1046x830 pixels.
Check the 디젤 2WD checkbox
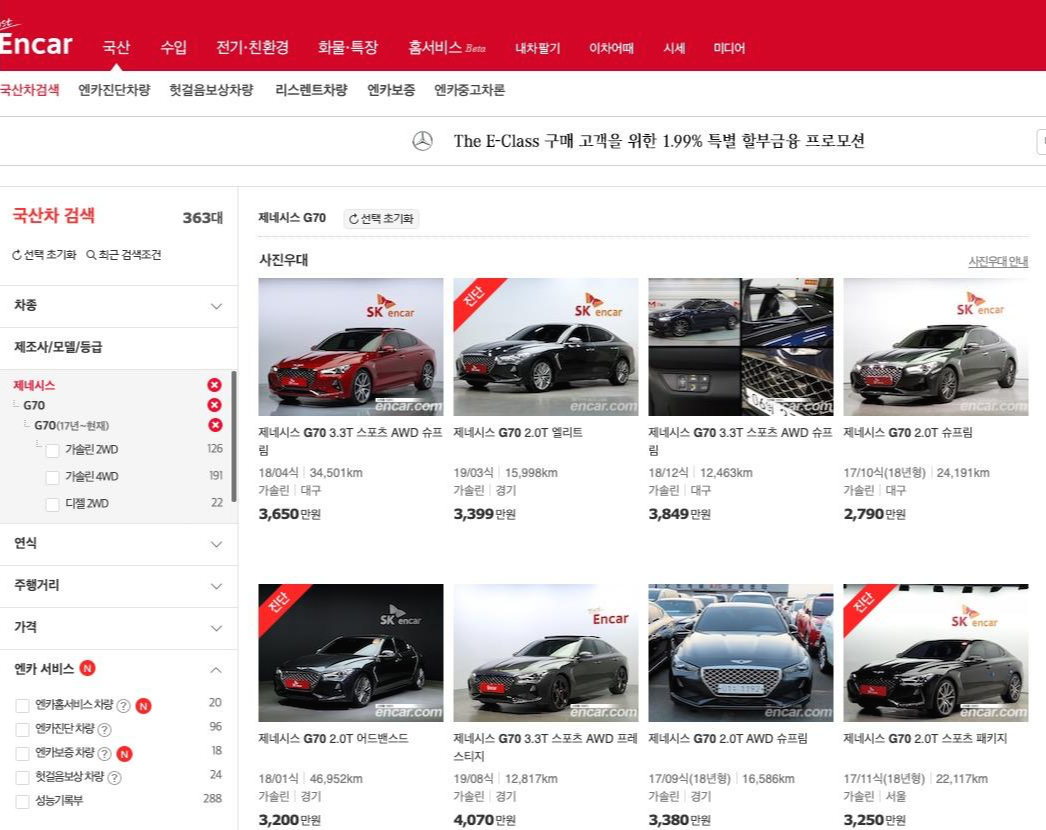tap(53, 504)
